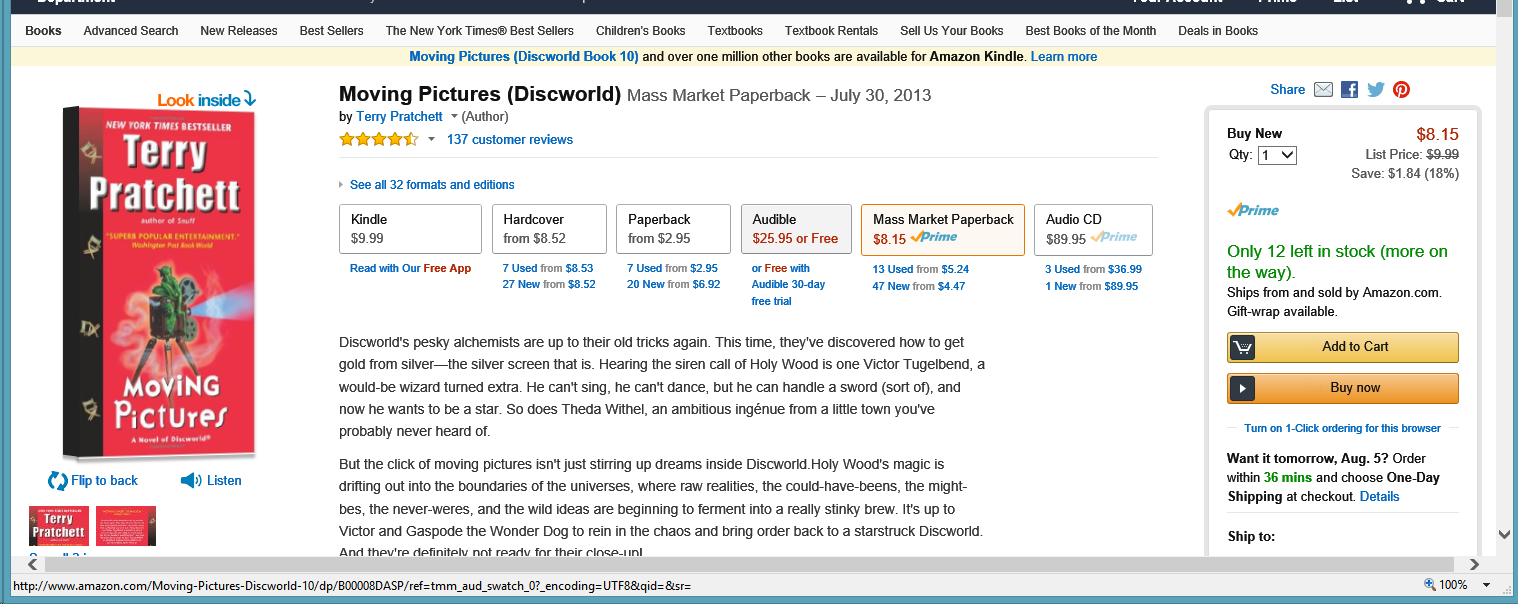Open the 137 customer reviews link
The height and width of the screenshot is (604, 1518).
510,140
